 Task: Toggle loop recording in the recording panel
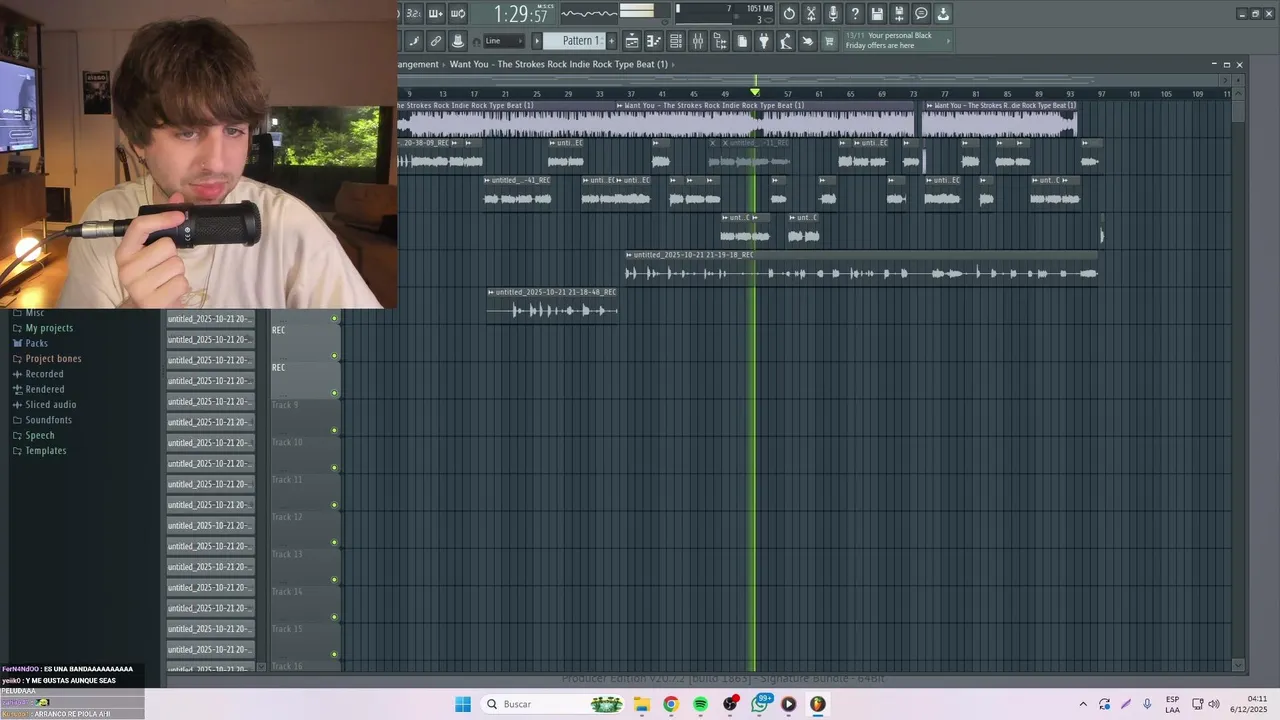click(x=457, y=14)
